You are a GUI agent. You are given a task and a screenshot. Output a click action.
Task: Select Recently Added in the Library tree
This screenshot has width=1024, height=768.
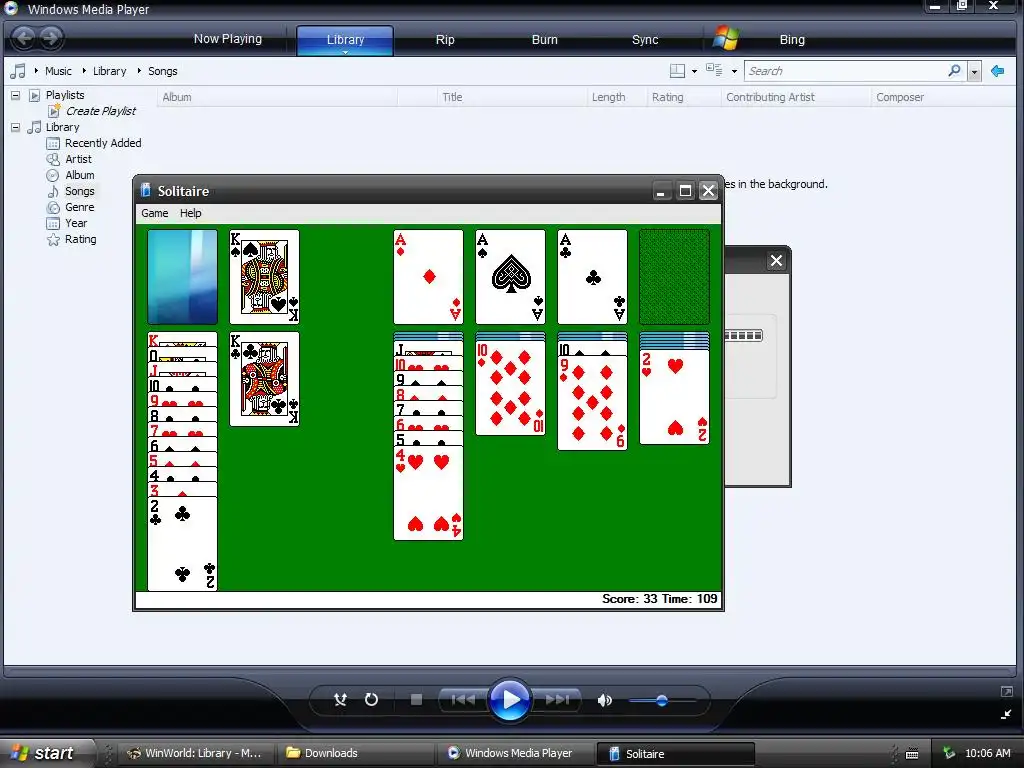tap(103, 143)
